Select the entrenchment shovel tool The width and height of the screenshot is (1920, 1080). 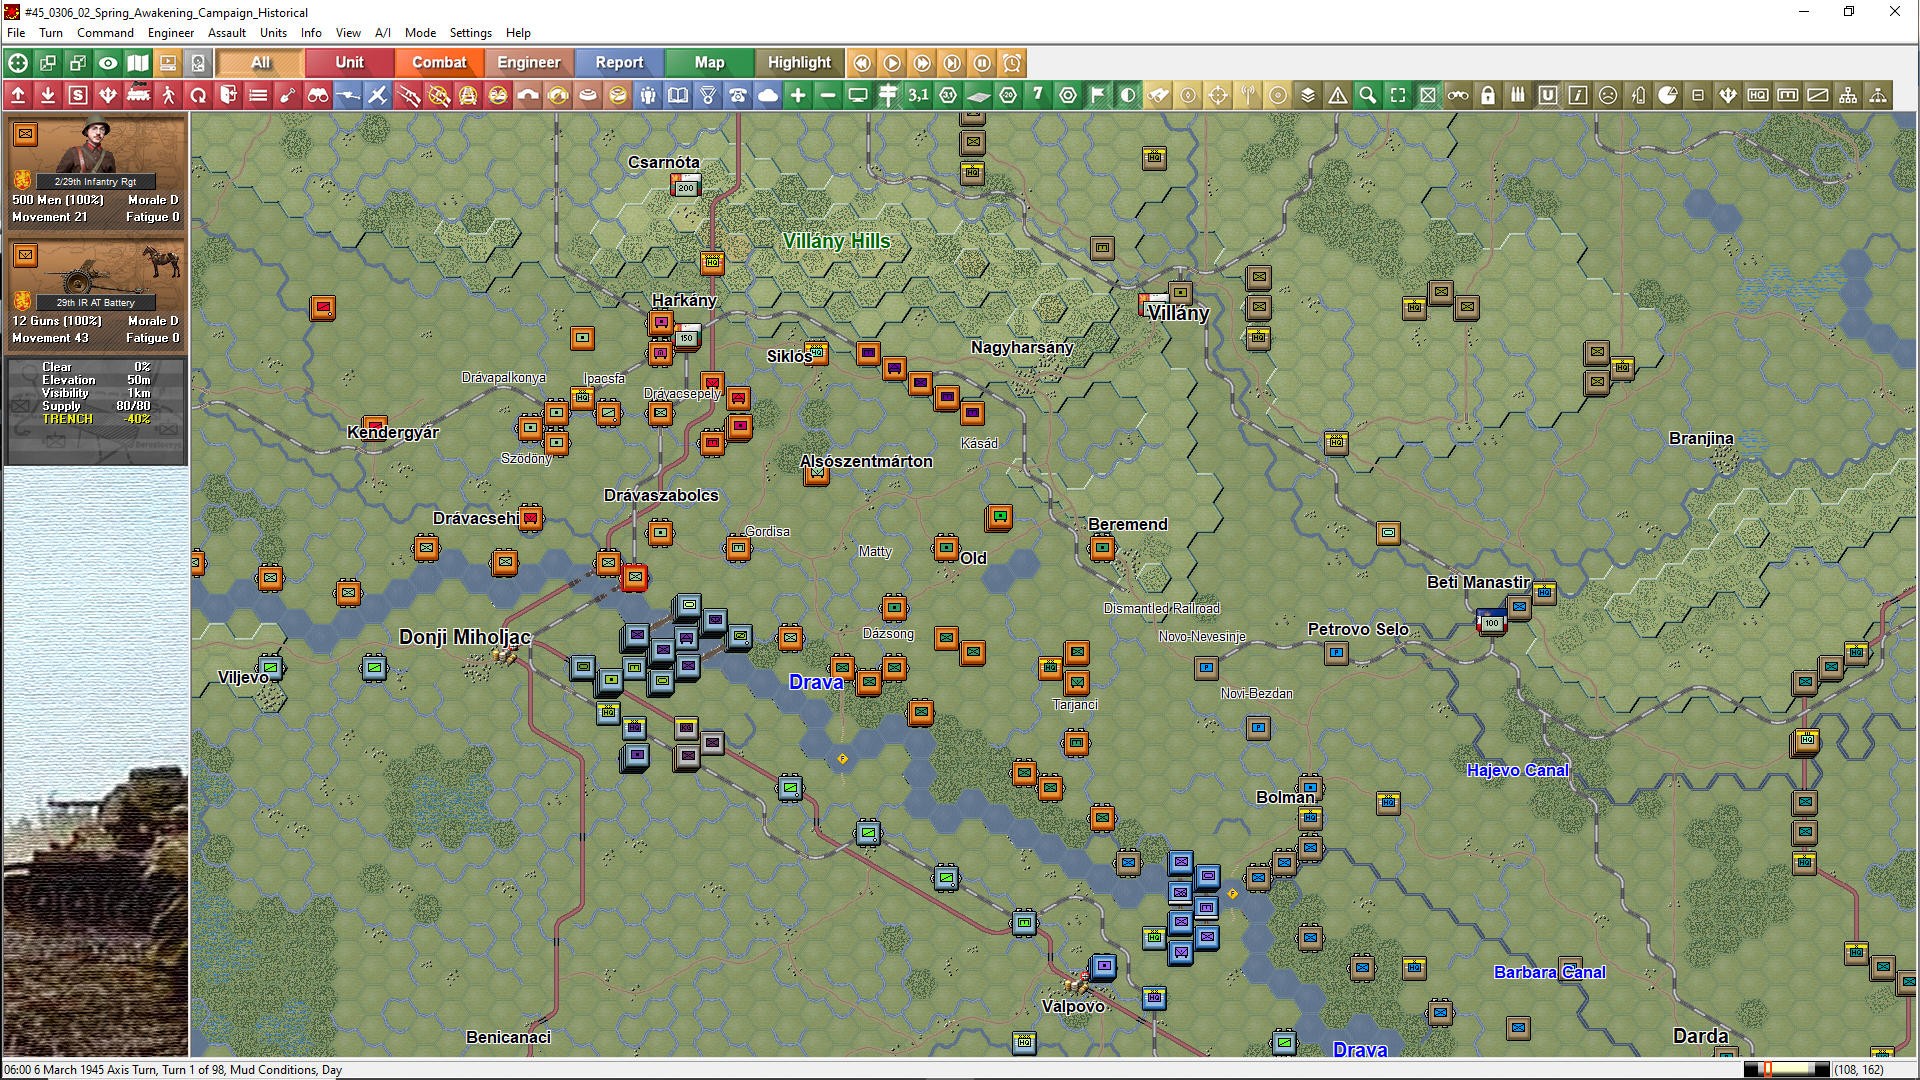click(288, 95)
